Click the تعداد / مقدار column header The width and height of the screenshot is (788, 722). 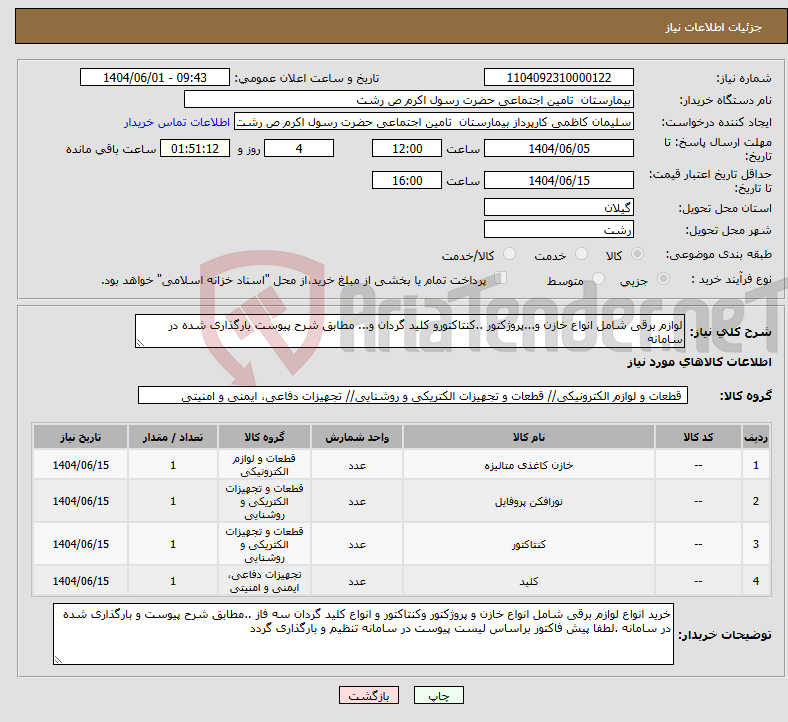pos(172,437)
